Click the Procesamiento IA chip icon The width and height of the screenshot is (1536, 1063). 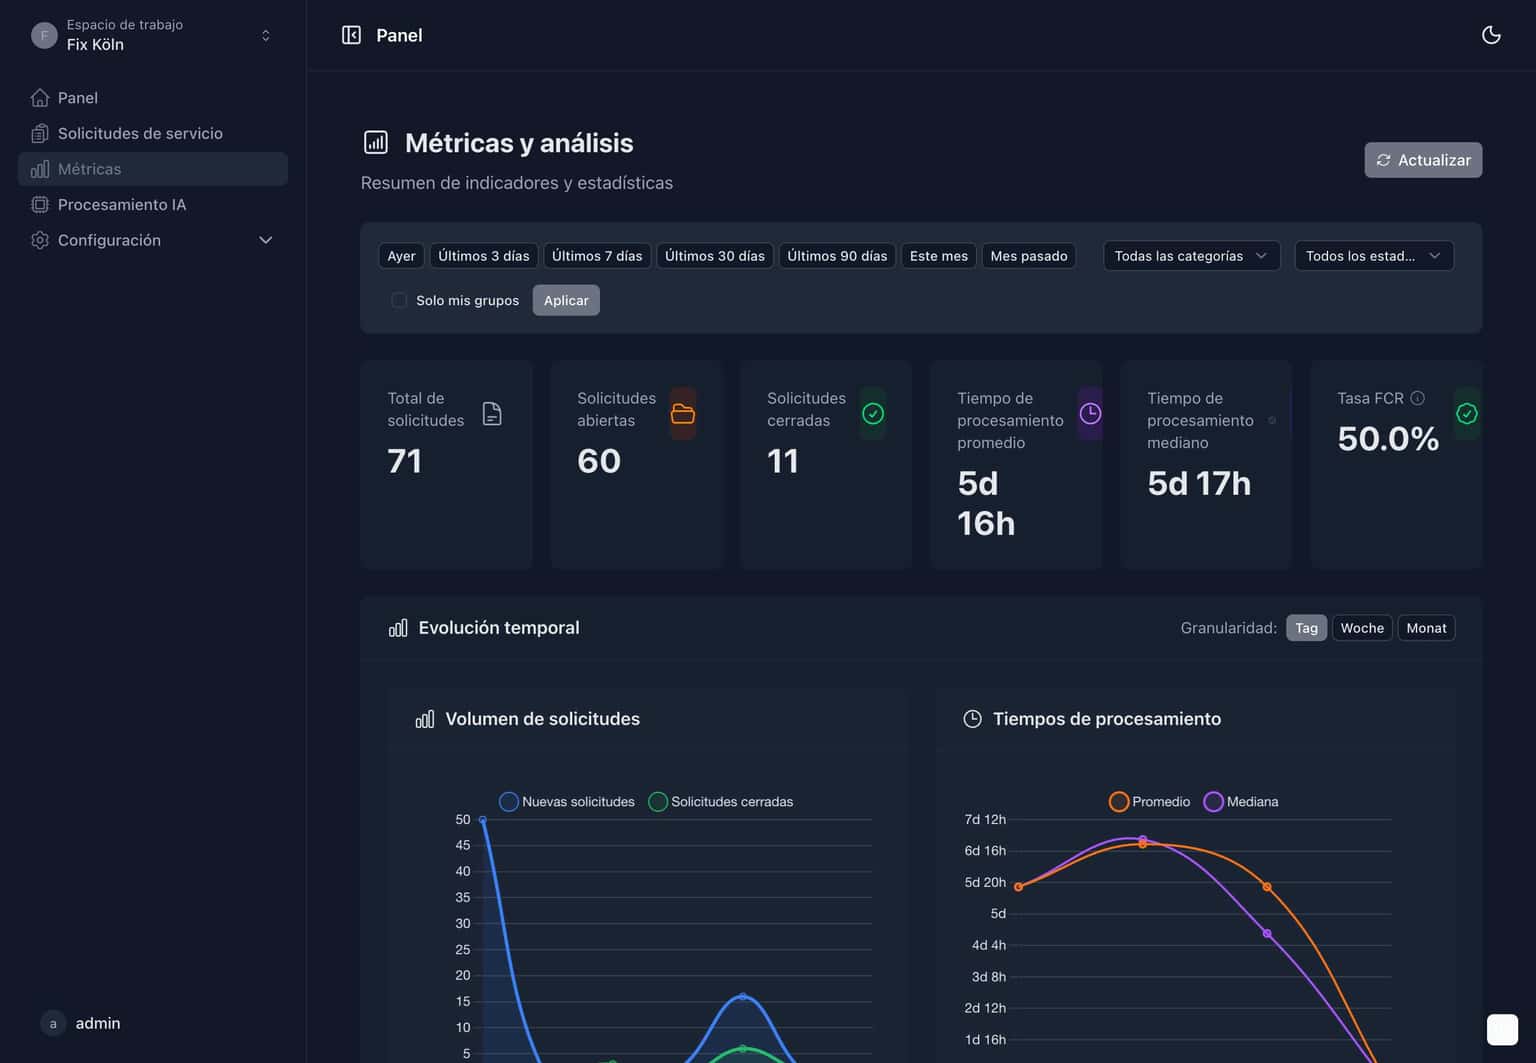39,204
